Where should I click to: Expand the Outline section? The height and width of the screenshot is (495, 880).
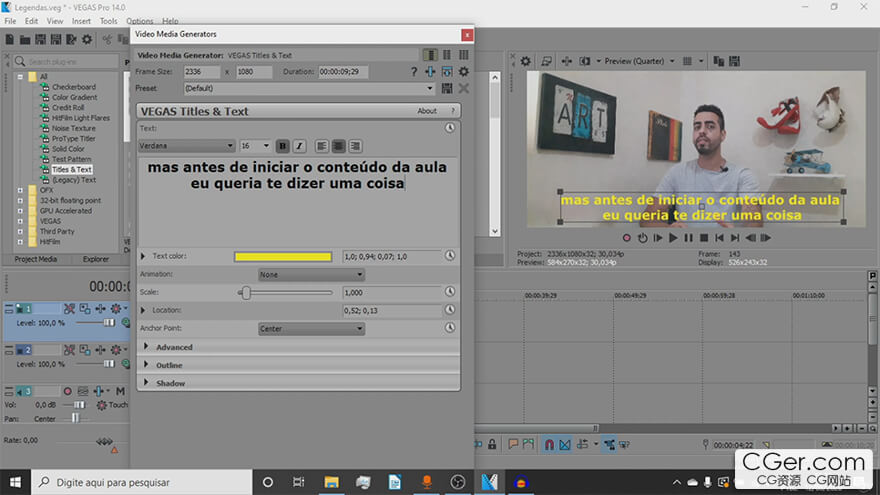146,365
